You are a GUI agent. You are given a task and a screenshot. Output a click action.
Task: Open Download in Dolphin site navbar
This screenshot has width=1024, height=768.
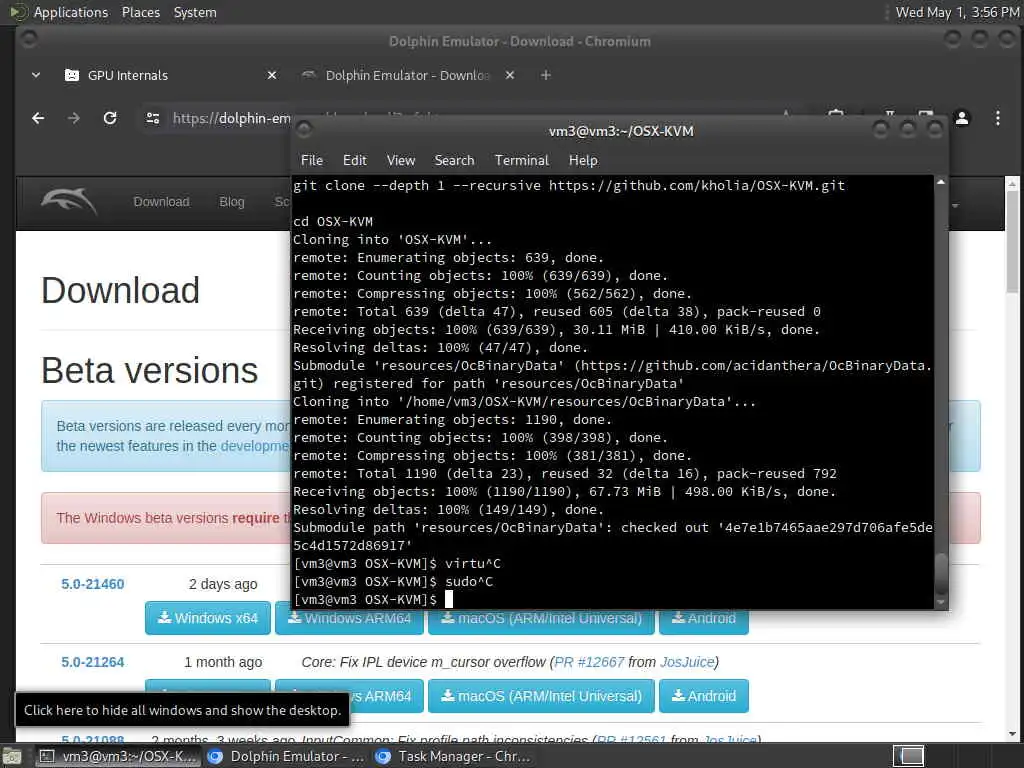coord(161,202)
